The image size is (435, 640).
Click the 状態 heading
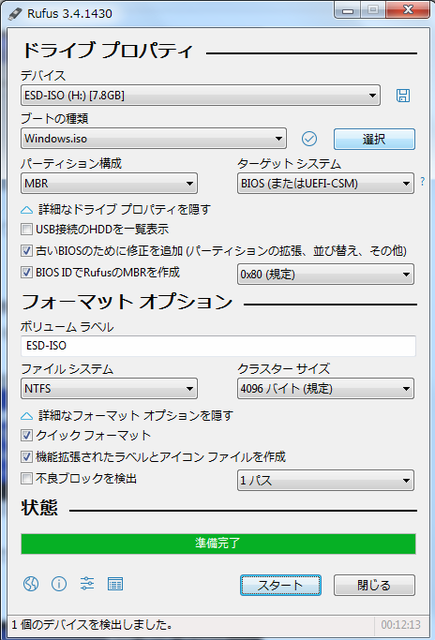(40, 508)
